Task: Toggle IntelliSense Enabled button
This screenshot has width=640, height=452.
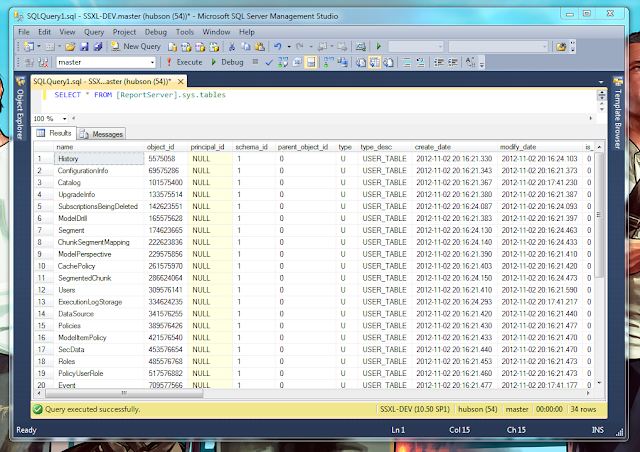Action: click(x=311, y=62)
